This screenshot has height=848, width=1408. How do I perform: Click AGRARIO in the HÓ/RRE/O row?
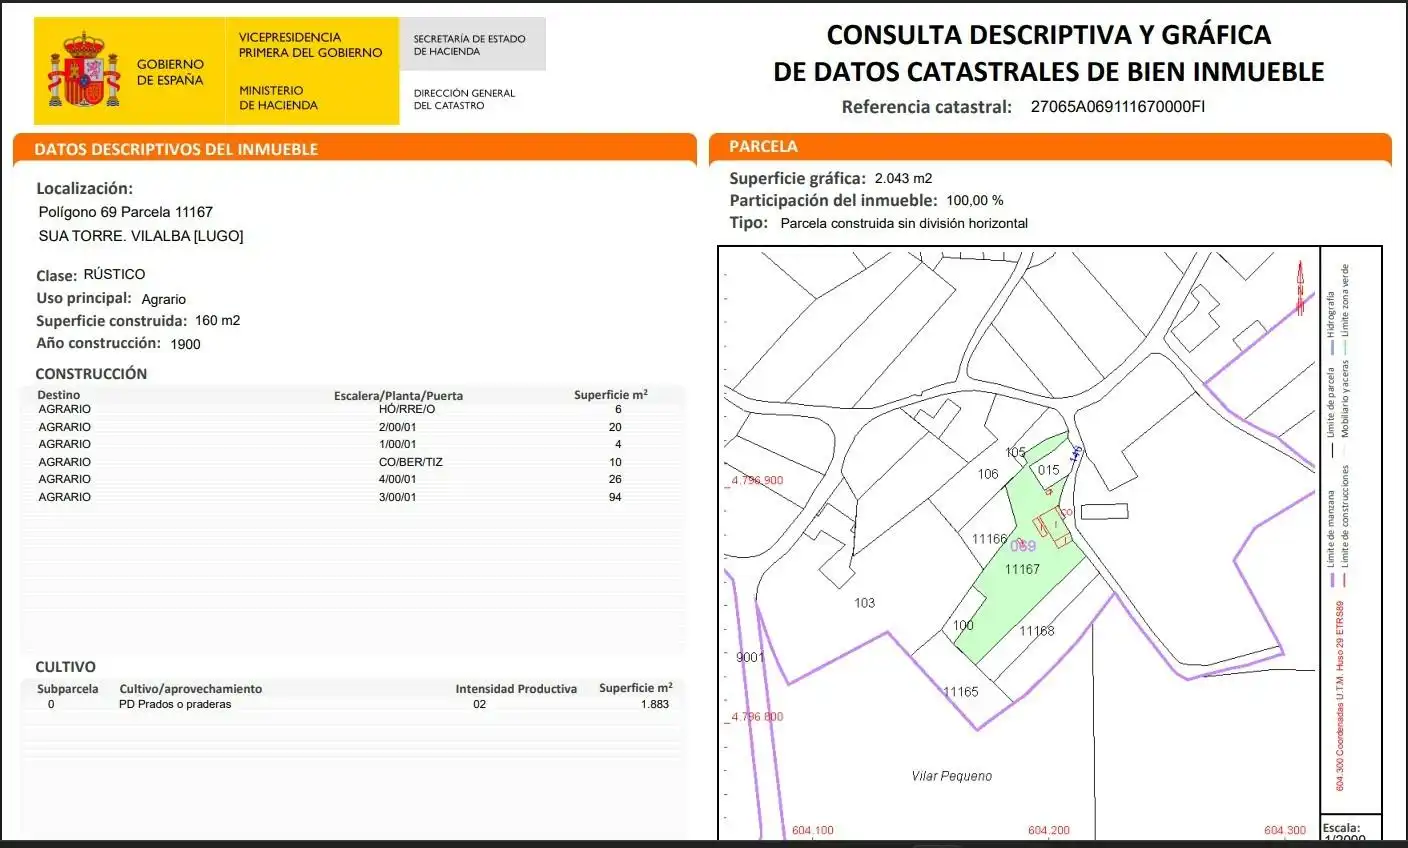(x=65, y=409)
